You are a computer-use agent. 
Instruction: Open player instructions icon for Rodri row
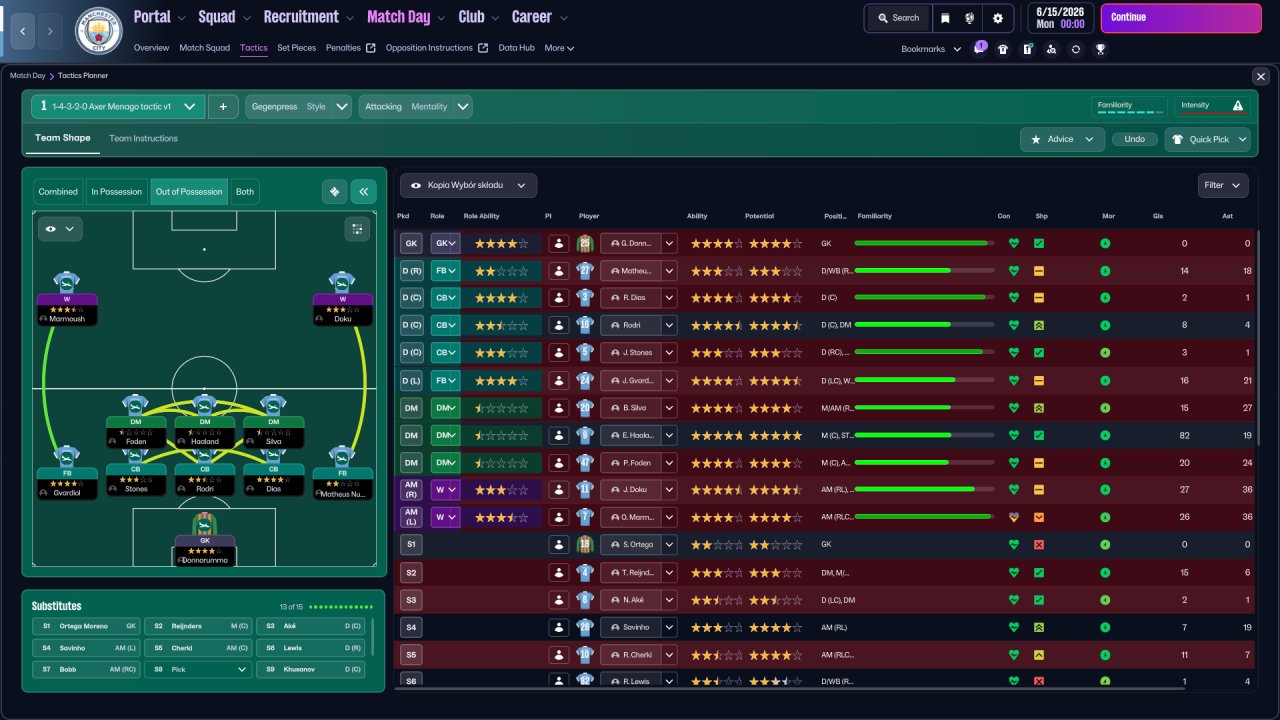tap(559, 325)
